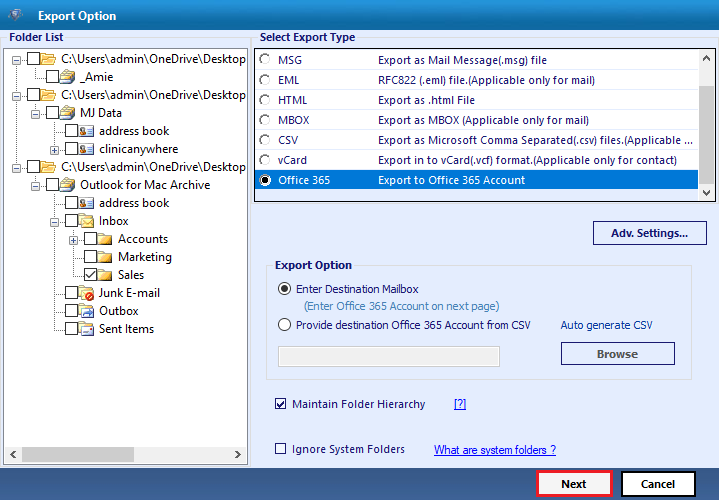Enable Ignore System Folders

click(280, 449)
